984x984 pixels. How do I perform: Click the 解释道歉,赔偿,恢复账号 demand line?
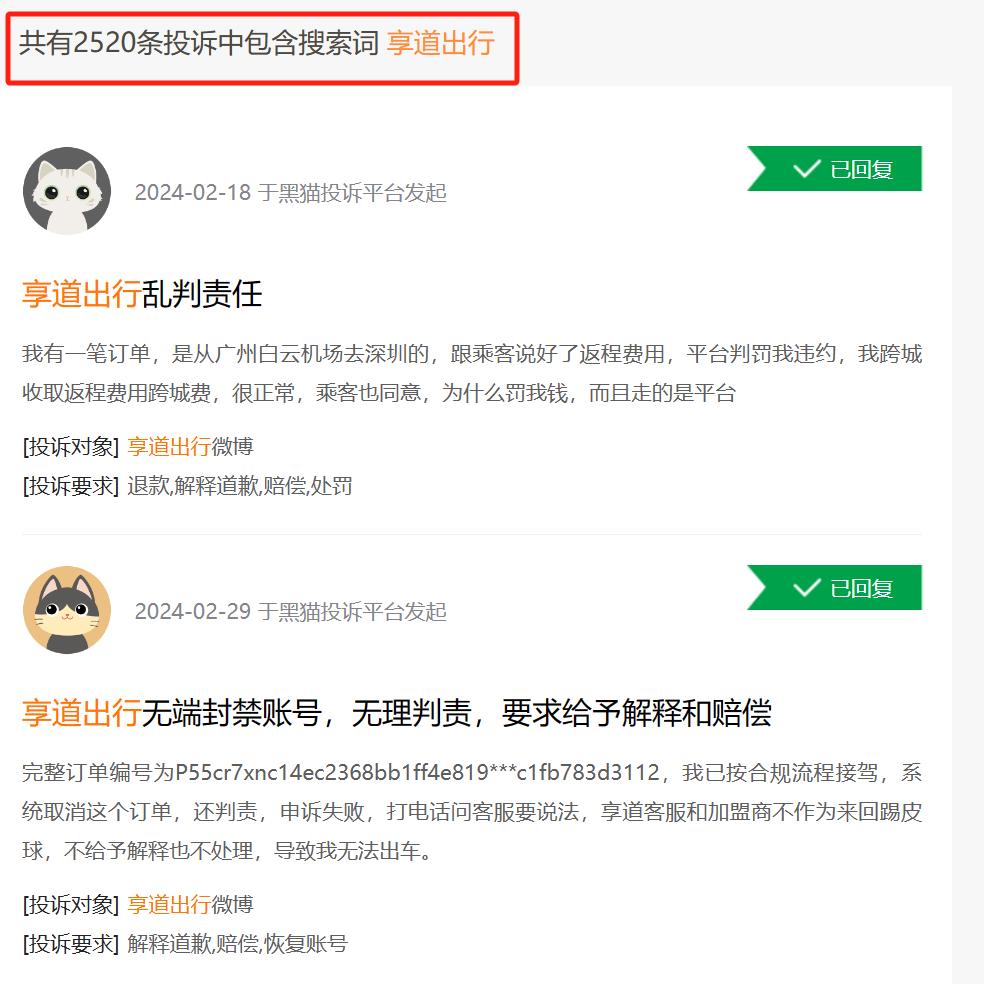pyautogui.click(x=237, y=944)
